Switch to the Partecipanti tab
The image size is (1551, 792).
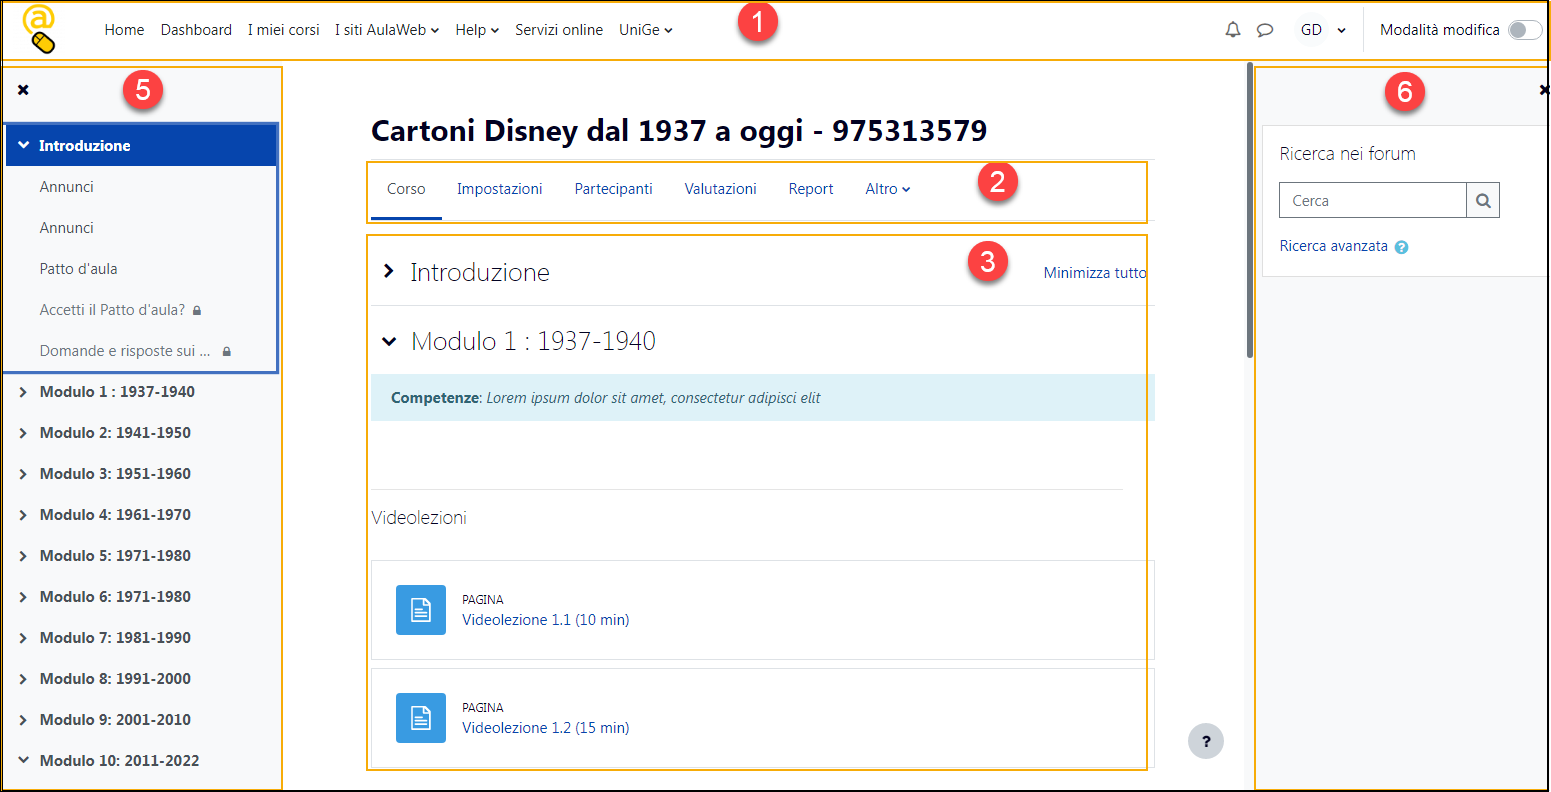[x=614, y=189]
